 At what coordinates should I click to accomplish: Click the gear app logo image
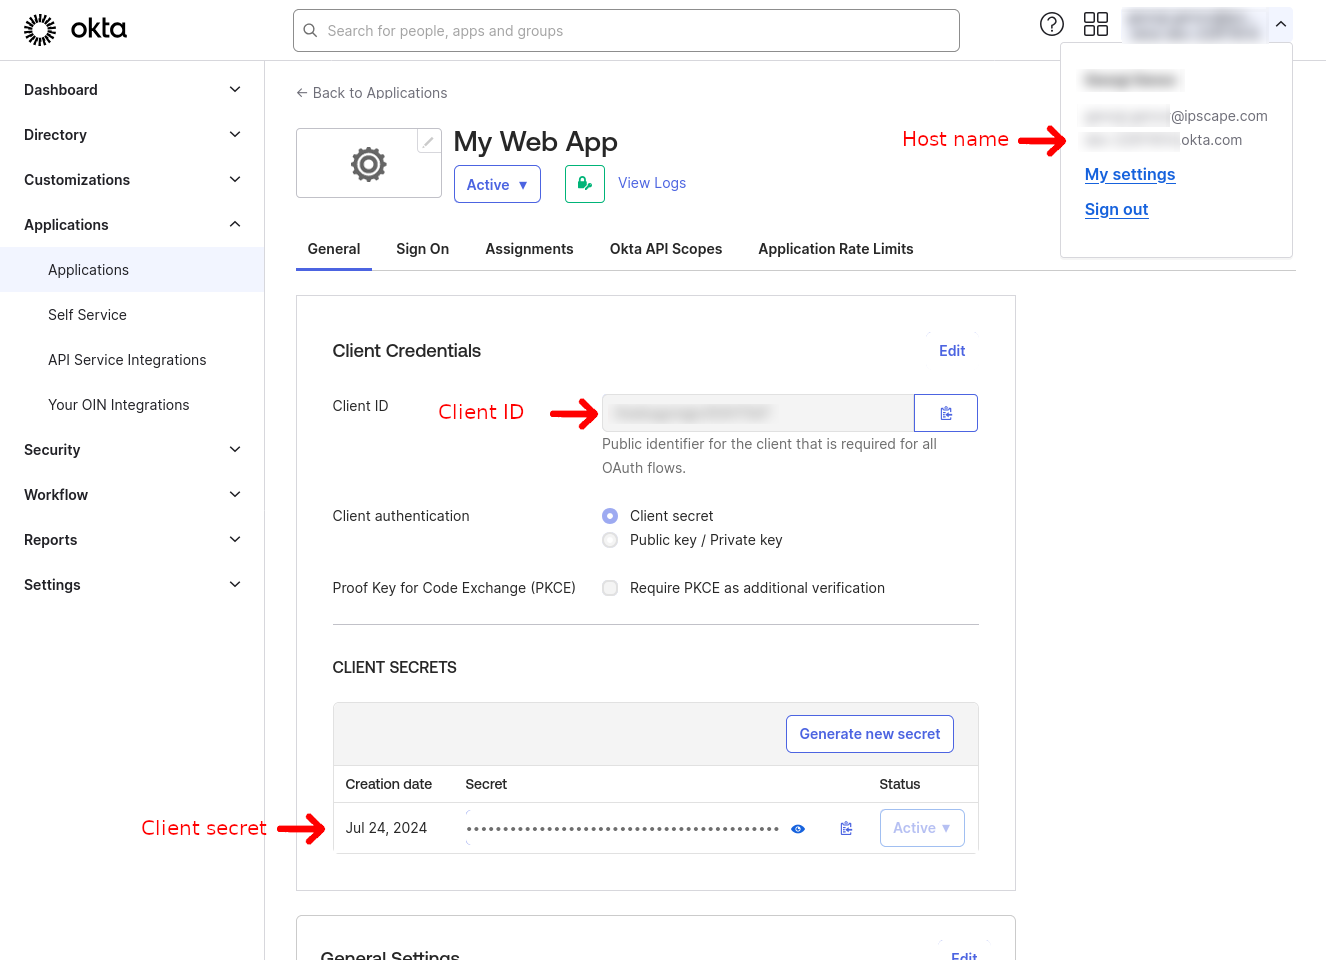368,164
